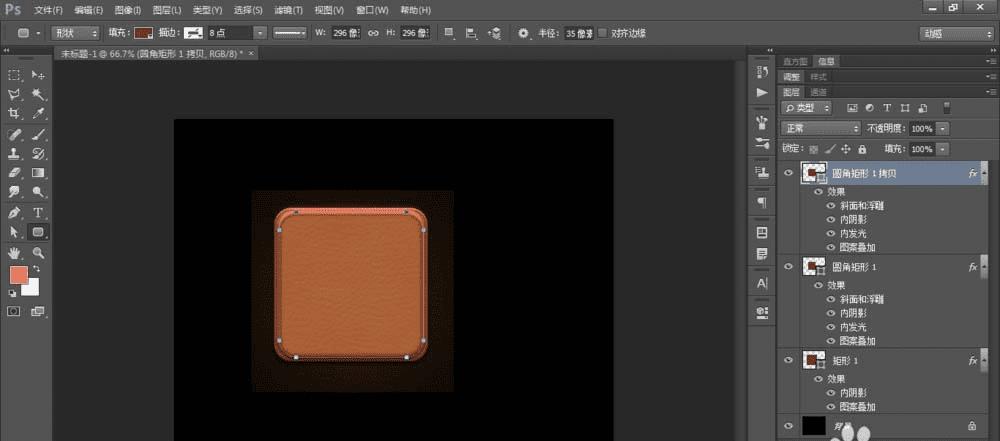This screenshot has width=1000, height=441.
Task: Open shape geometry options gear
Action: pyautogui.click(x=523, y=33)
